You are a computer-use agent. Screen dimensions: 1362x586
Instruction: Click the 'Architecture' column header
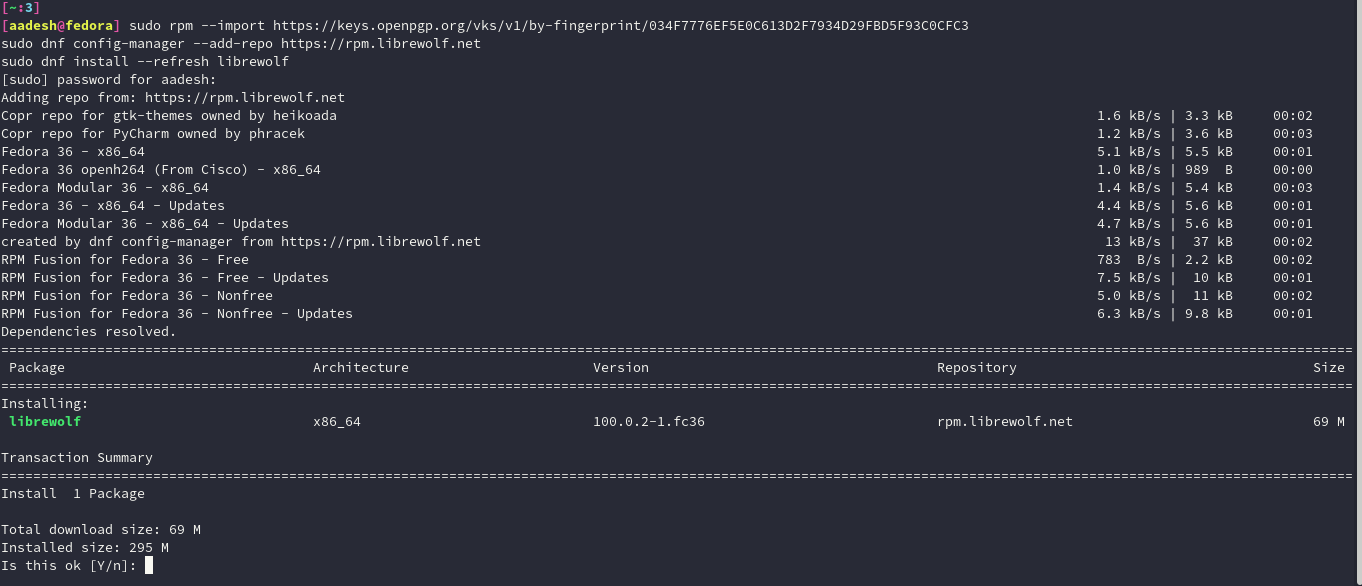coord(361,368)
